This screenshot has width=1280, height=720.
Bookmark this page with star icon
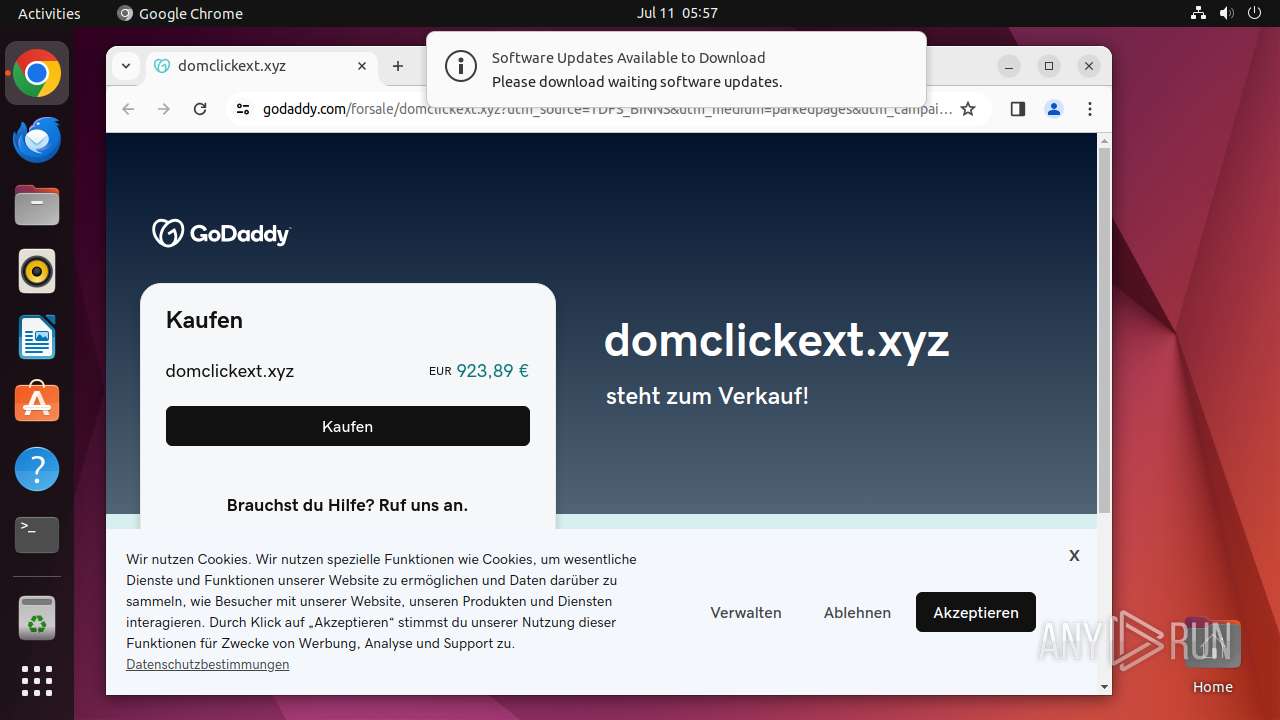[x=968, y=109]
